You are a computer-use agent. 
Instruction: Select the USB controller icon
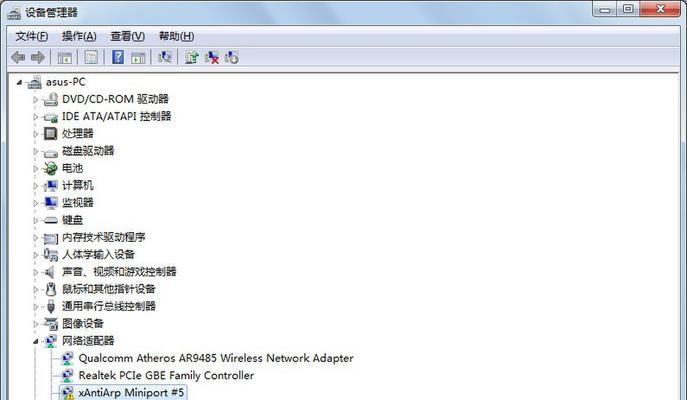pyautogui.click(x=51, y=307)
